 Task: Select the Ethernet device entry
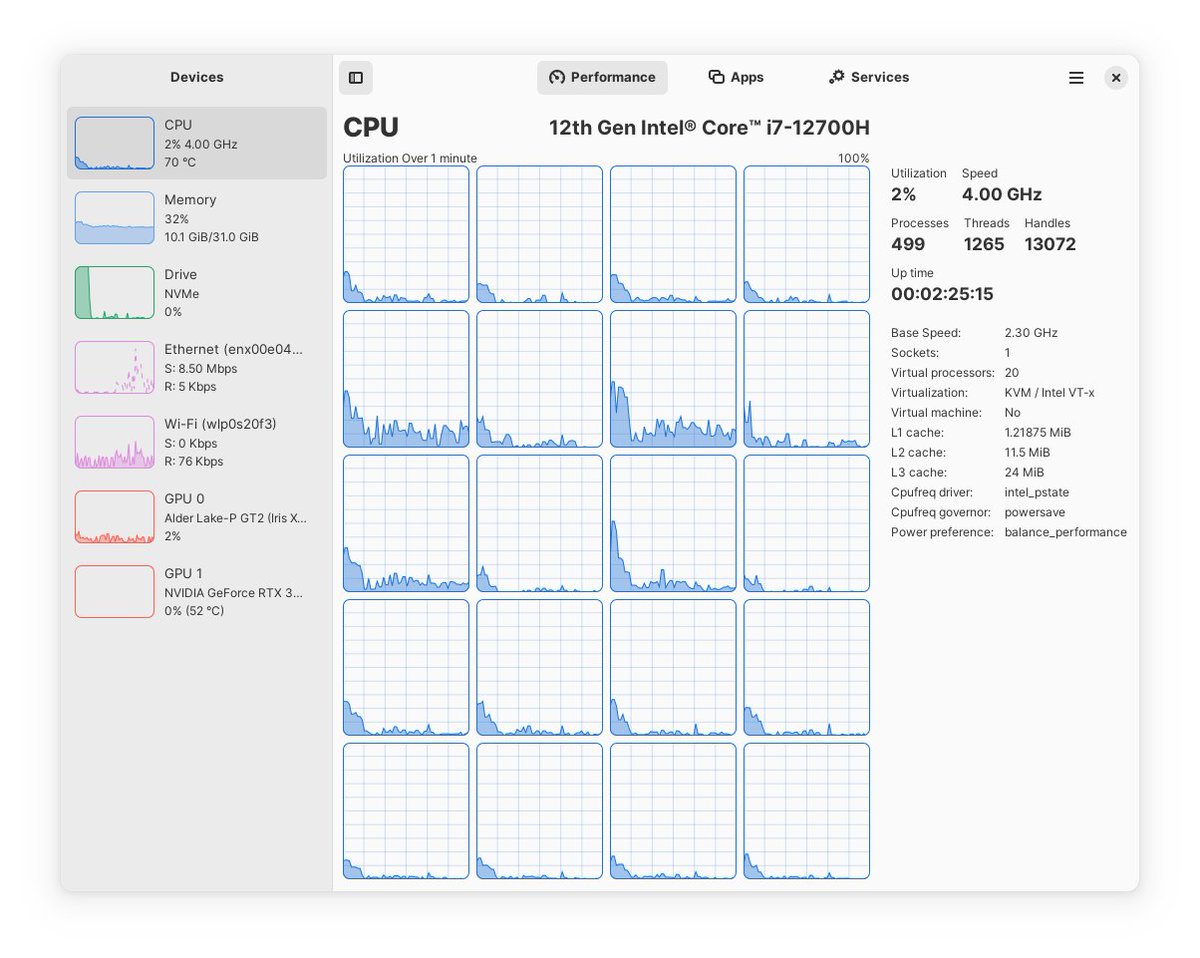click(x=197, y=368)
